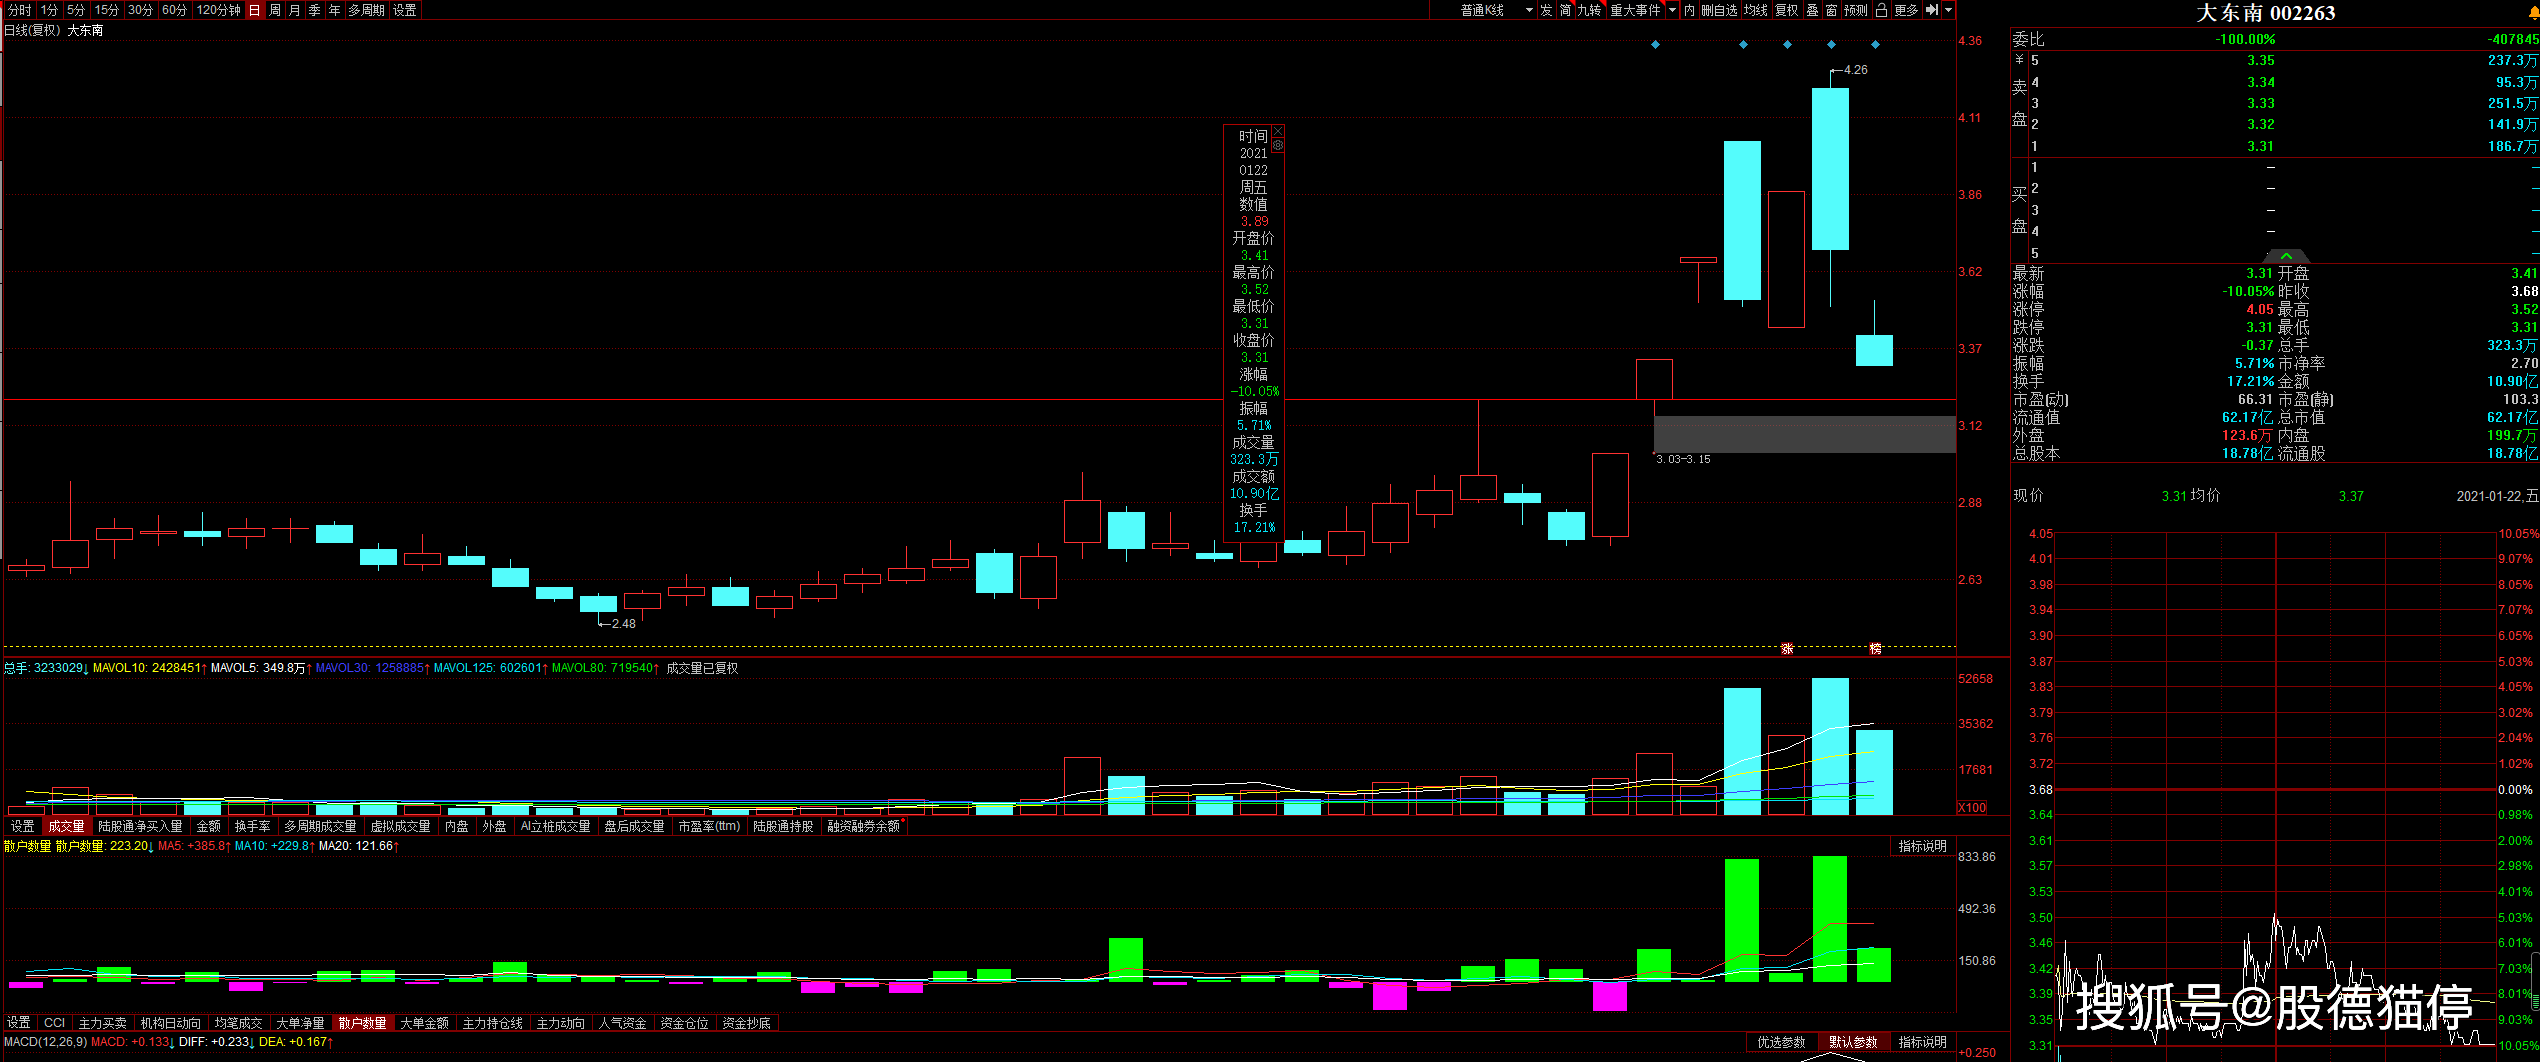This screenshot has height=1062, width=2540.
Task: Toggle the 复权 price adjustment button
Action: pos(1786,10)
